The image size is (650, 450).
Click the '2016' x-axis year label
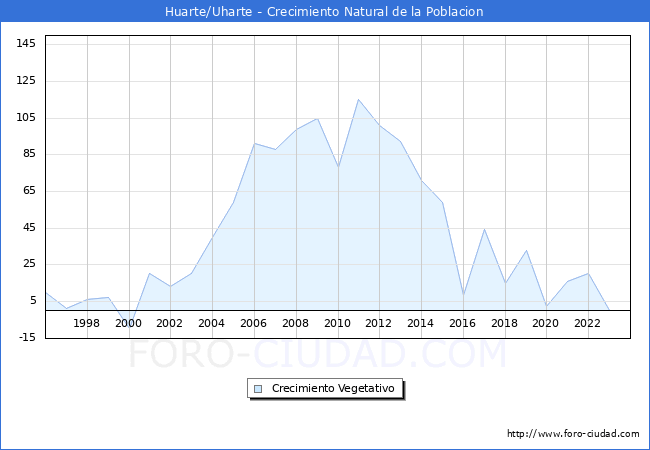pyautogui.click(x=463, y=323)
